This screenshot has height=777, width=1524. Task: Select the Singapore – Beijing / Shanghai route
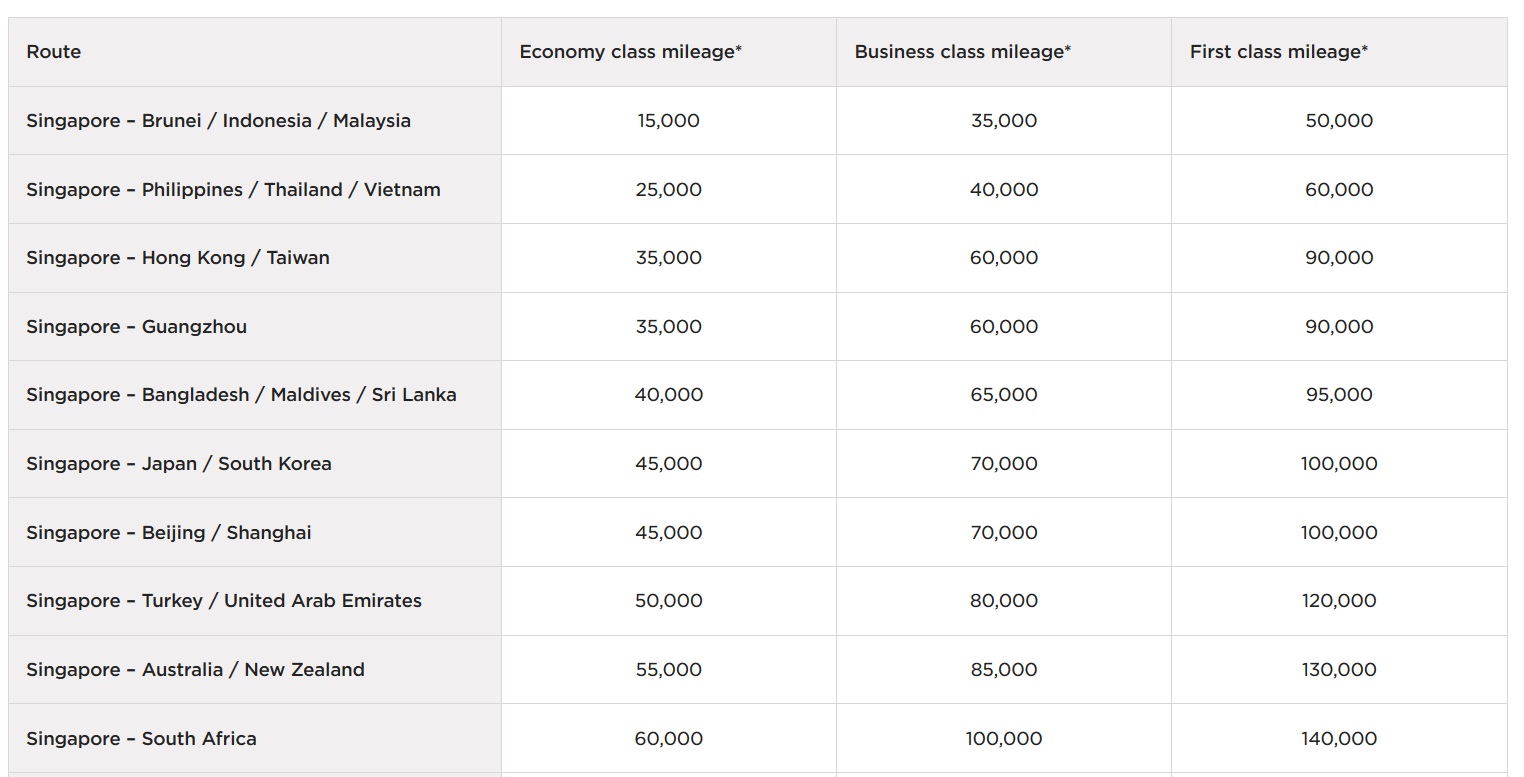point(169,533)
